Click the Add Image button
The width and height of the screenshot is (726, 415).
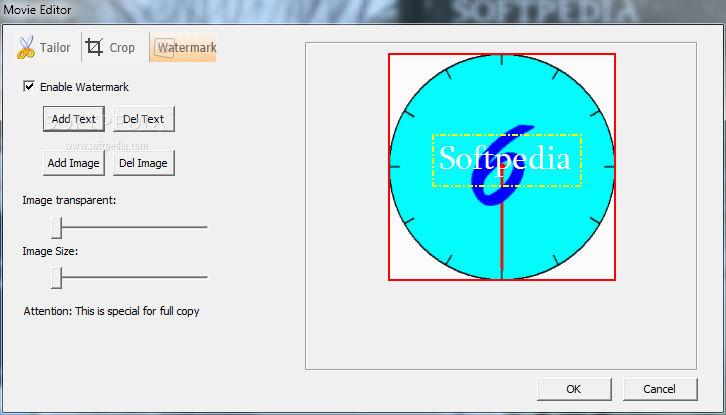pos(74,163)
